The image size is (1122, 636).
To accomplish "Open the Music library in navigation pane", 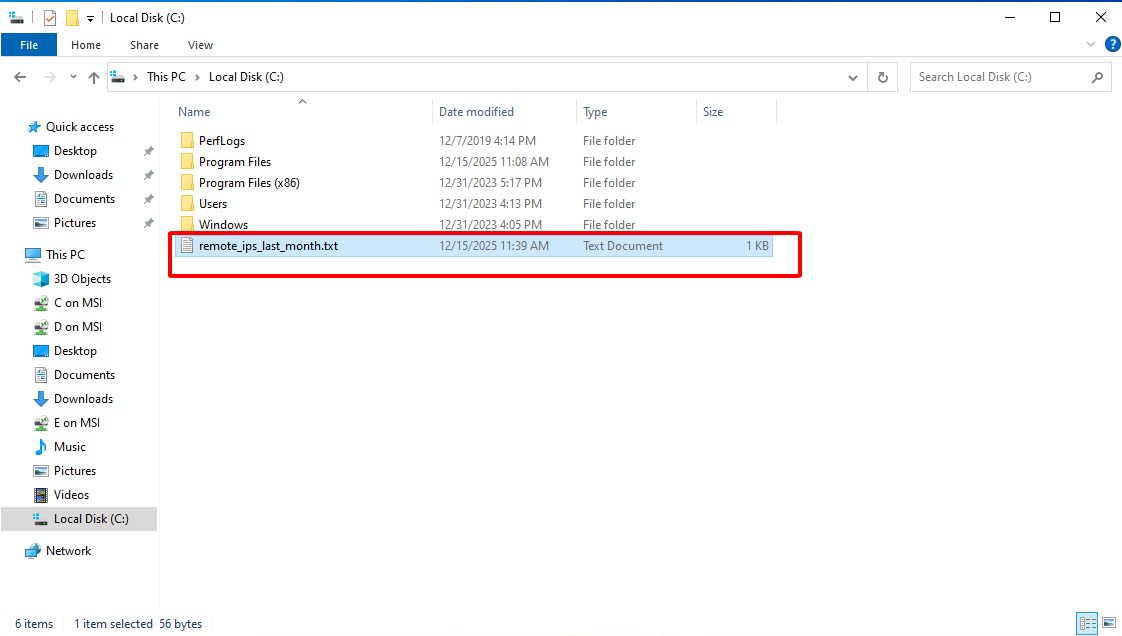I will 69,447.
